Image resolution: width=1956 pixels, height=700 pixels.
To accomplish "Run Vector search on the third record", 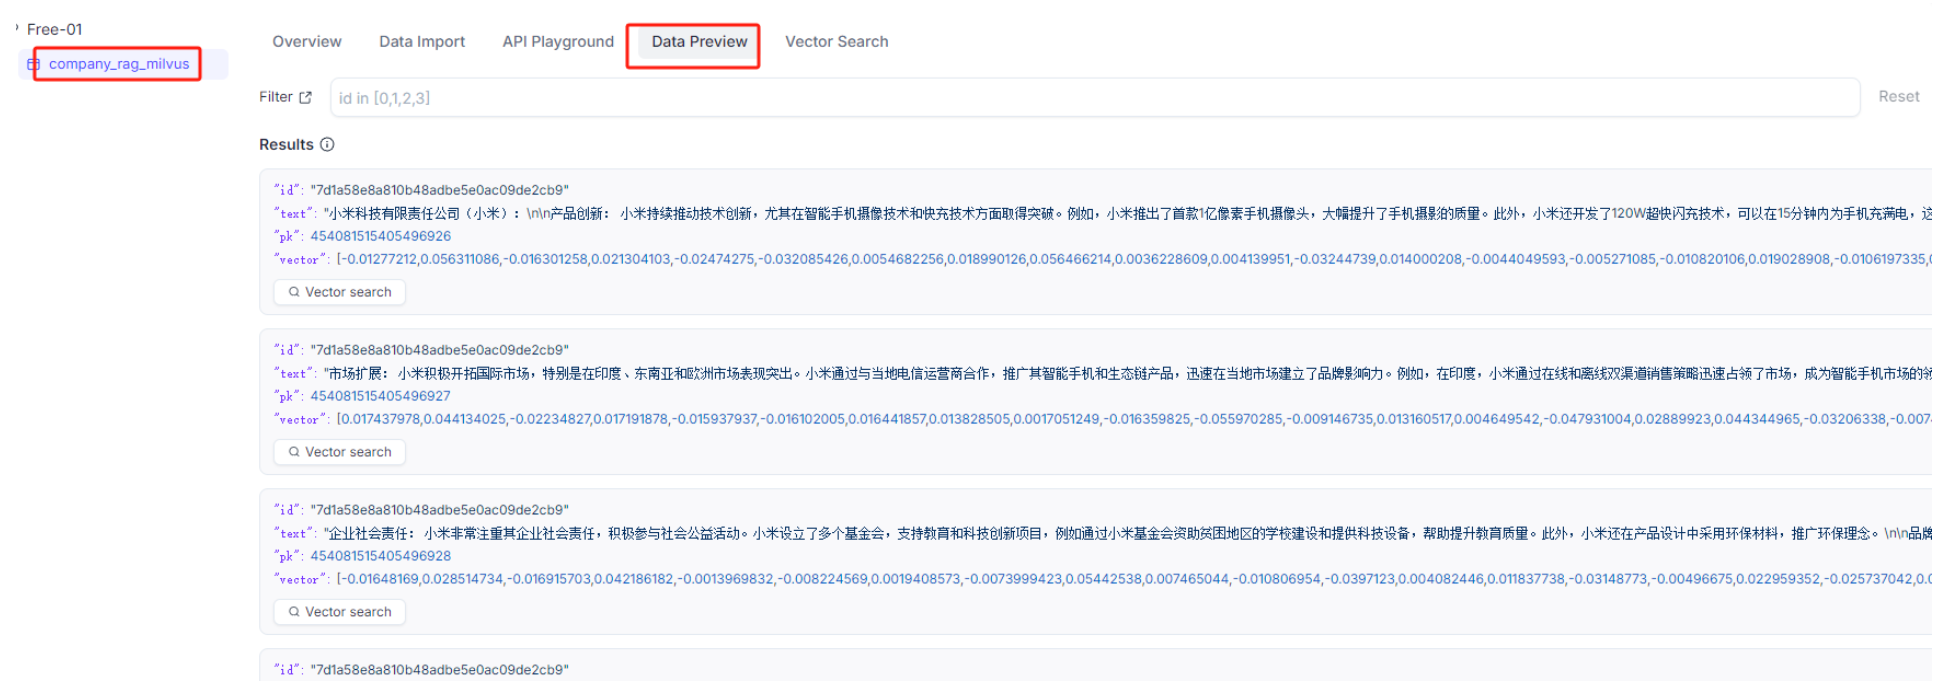I will [340, 612].
